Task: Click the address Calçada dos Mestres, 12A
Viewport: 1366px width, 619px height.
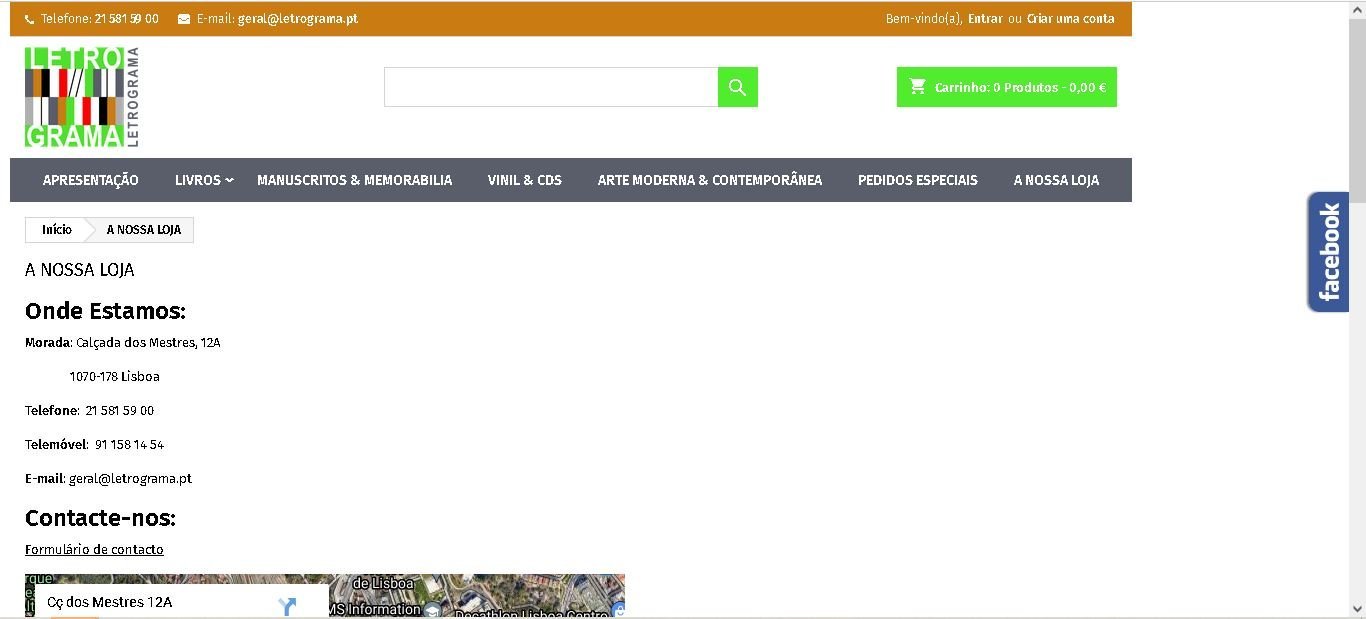Action: pos(148,343)
